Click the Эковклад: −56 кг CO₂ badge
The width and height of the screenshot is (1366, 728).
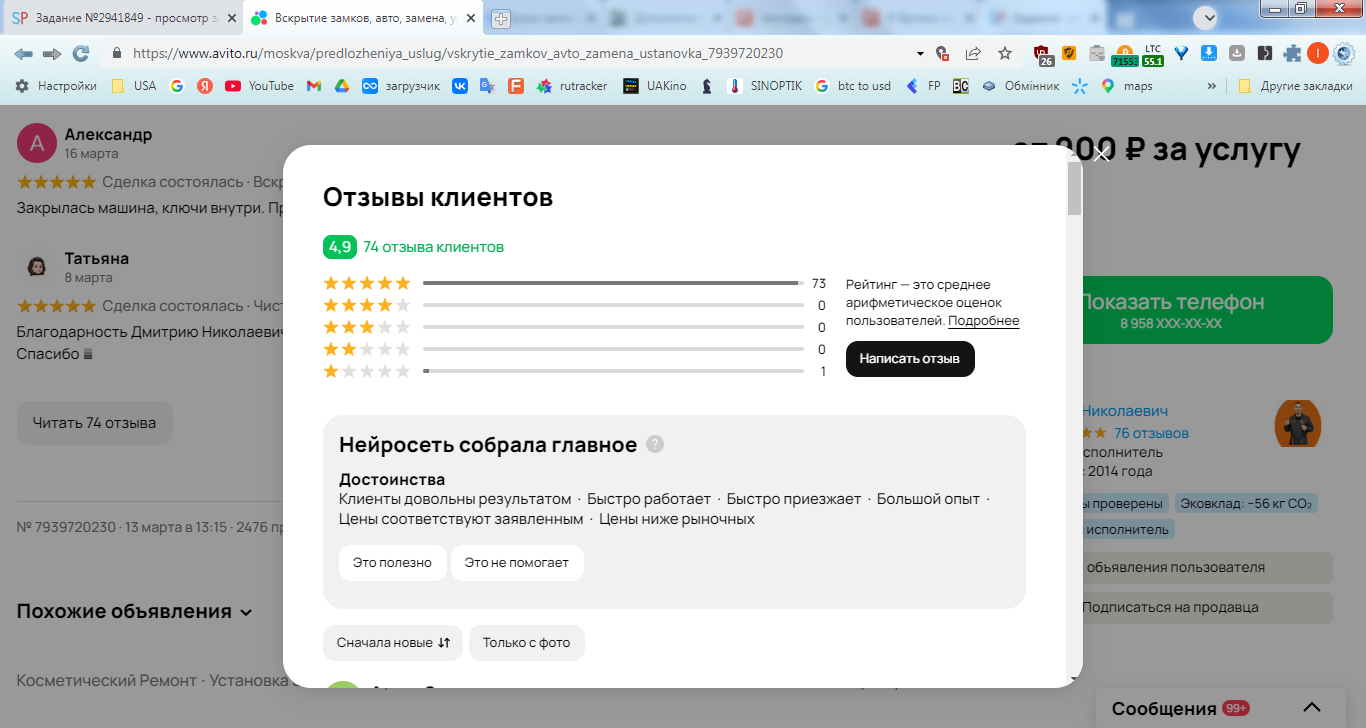(1246, 504)
